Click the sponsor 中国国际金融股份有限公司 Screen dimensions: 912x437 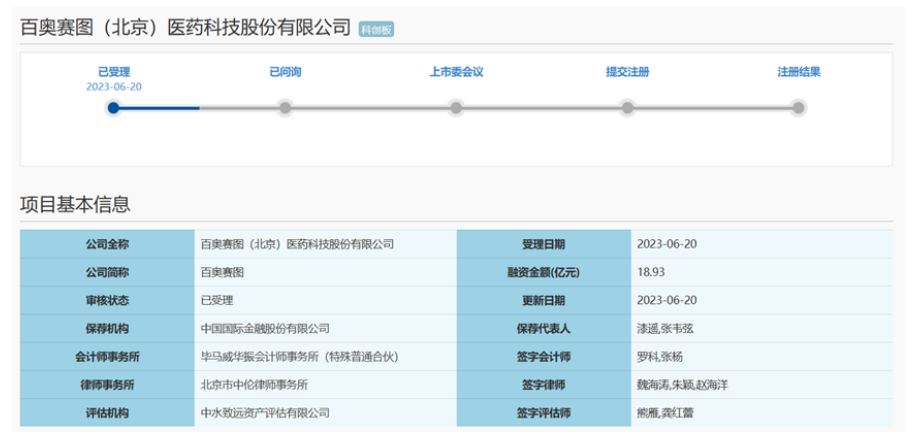[265, 328]
